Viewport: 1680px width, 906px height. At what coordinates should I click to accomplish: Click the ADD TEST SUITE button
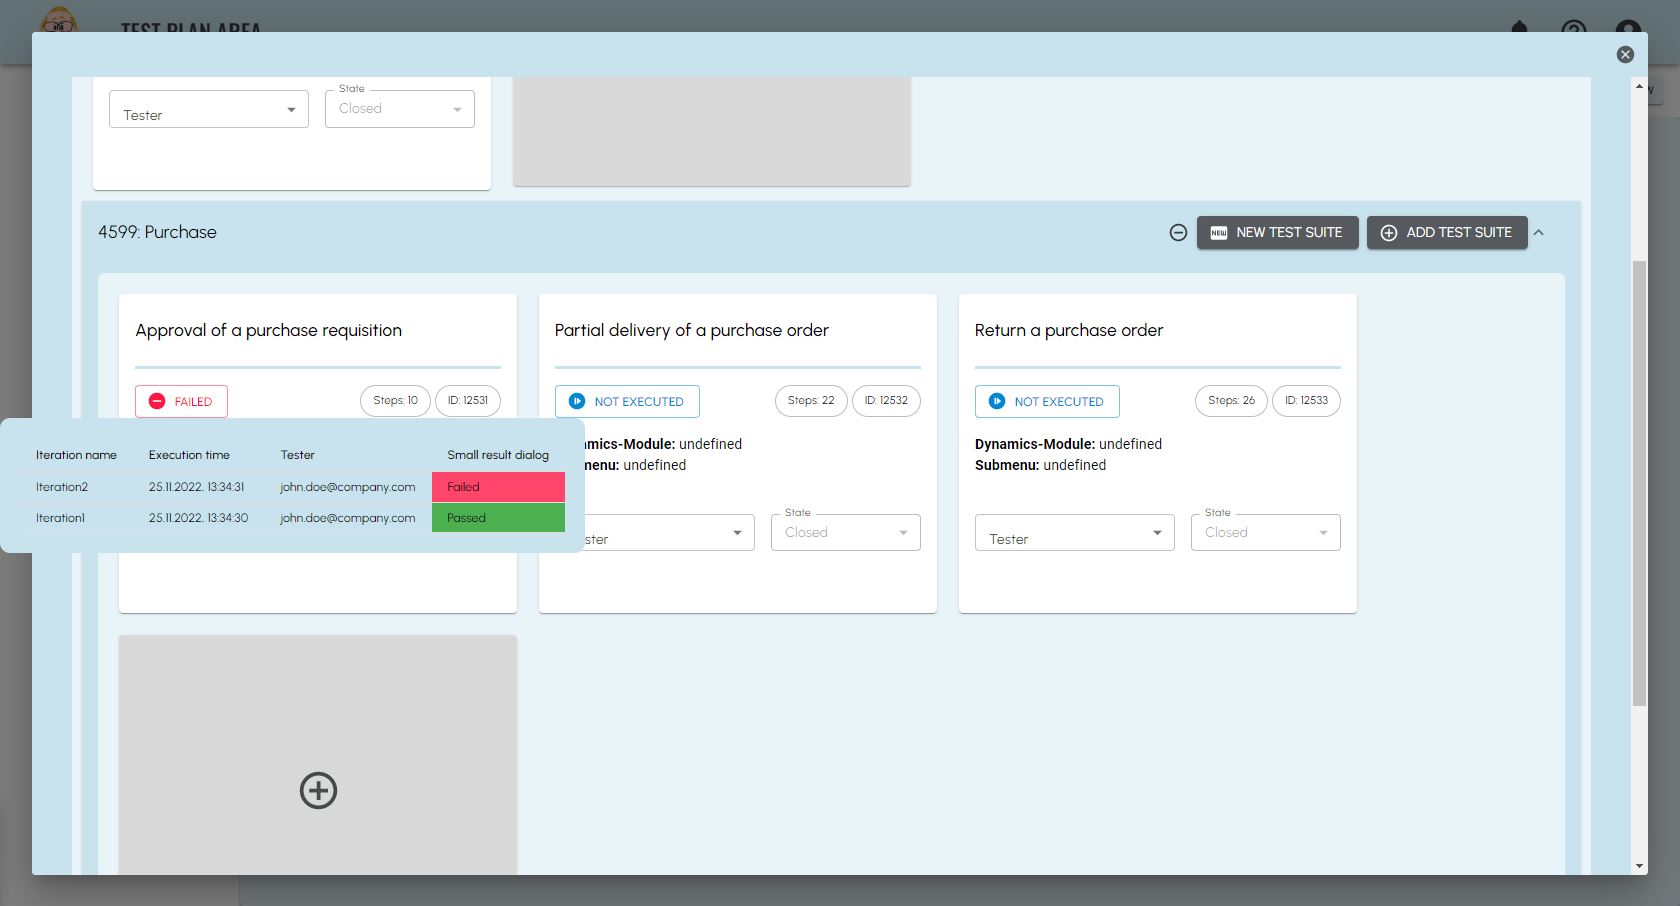(x=1446, y=232)
